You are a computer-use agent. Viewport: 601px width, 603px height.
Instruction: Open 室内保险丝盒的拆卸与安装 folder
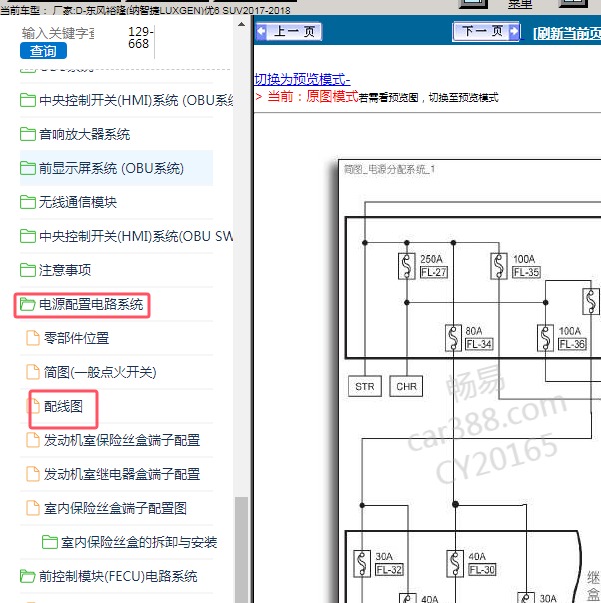130,542
